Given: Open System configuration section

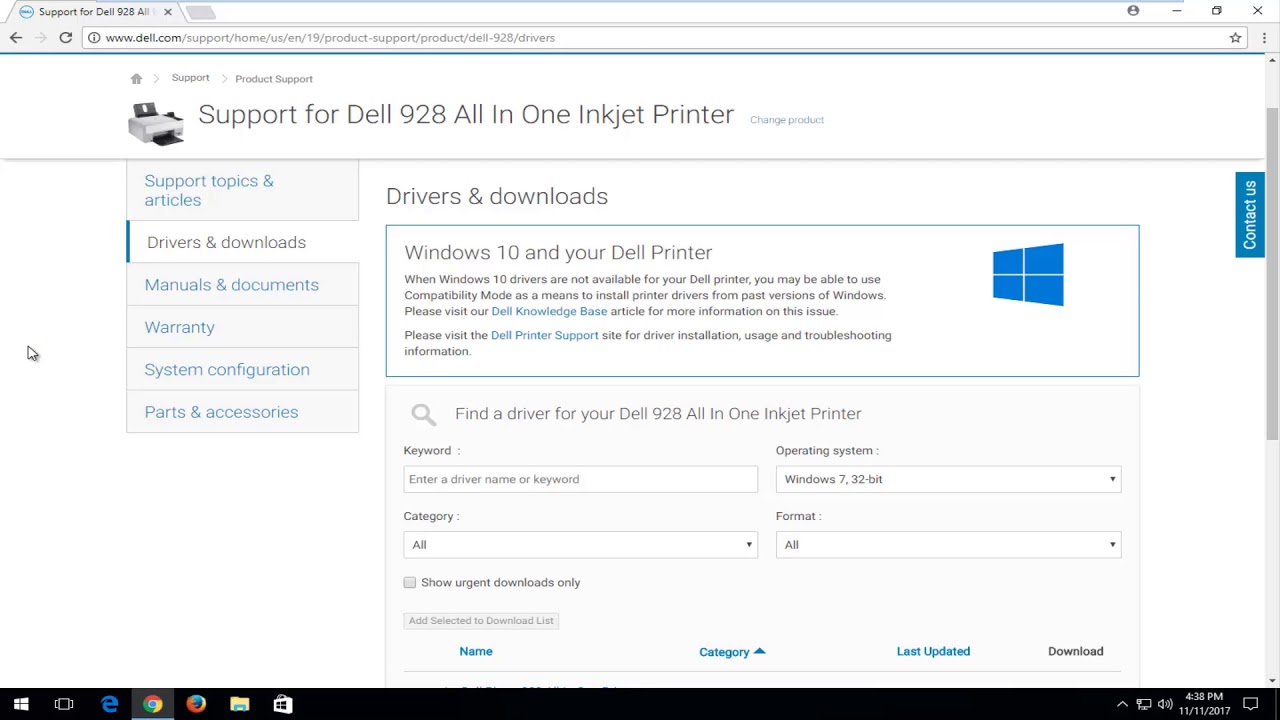Looking at the screenshot, I should [x=242, y=370].
